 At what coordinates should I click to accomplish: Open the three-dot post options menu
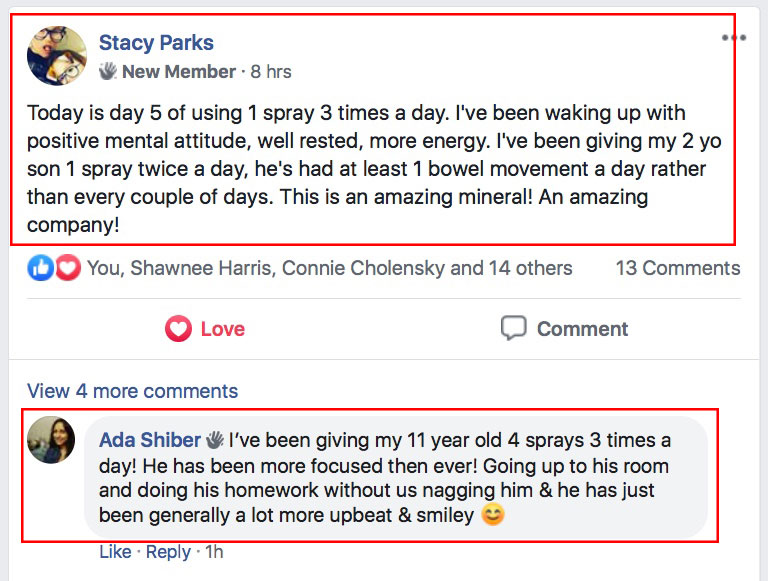[x=733, y=38]
